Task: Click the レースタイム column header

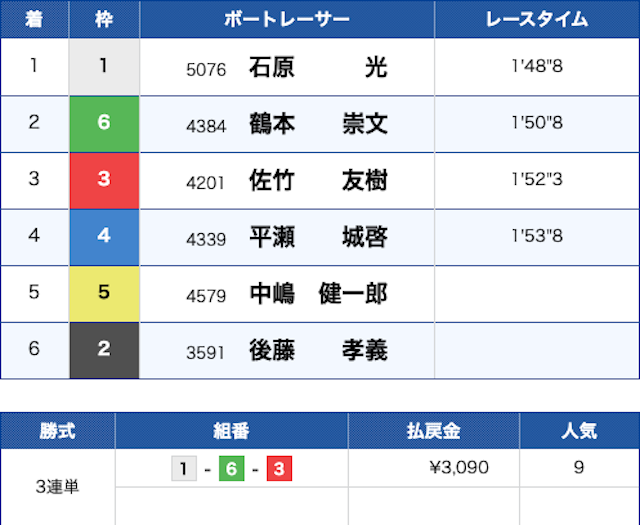Action: coord(537,19)
